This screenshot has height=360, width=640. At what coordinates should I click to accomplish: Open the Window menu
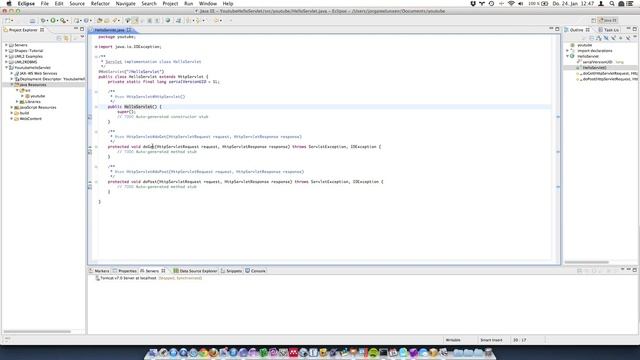pos(208,3)
